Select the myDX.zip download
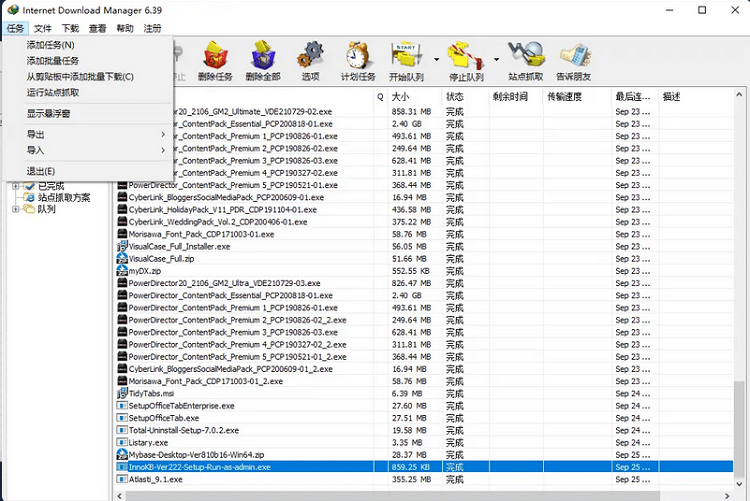This screenshot has width=750, height=501. tap(424, 271)
